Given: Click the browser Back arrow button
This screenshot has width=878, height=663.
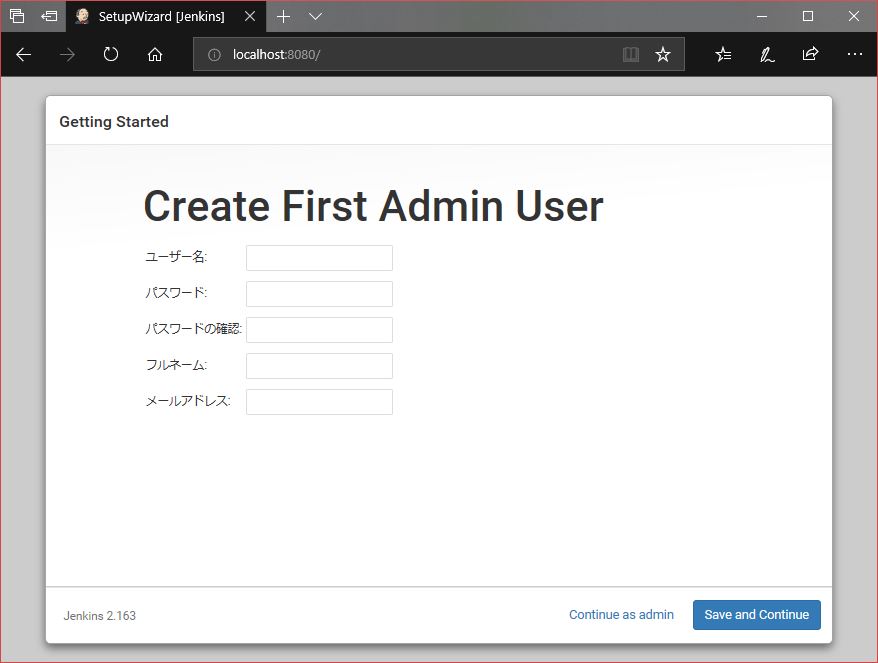Looking at the screenshot, I should click(24, 55).
